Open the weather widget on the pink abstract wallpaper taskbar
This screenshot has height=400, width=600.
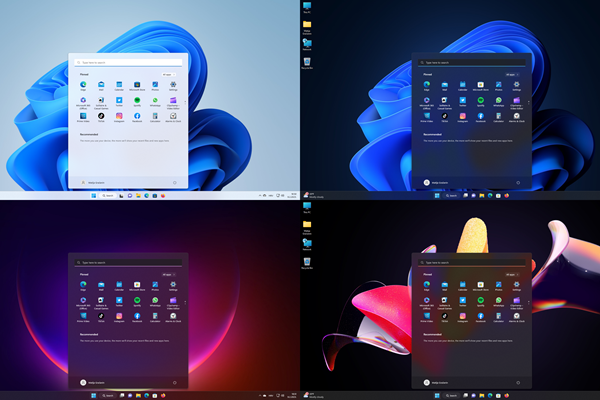(x=313, y=395)
